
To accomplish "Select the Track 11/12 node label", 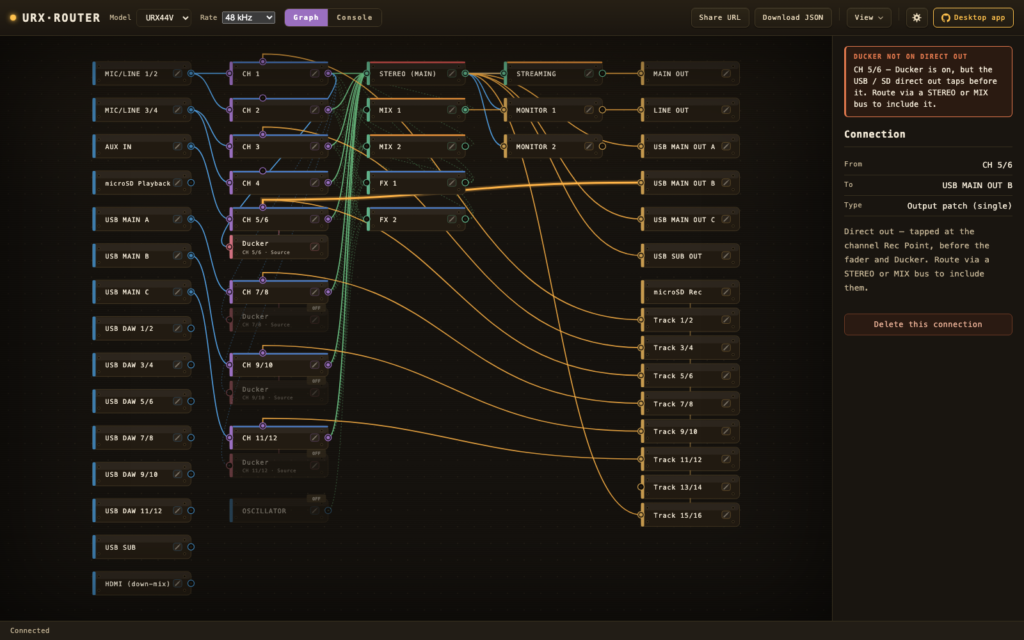I will (x=677, y=460).
